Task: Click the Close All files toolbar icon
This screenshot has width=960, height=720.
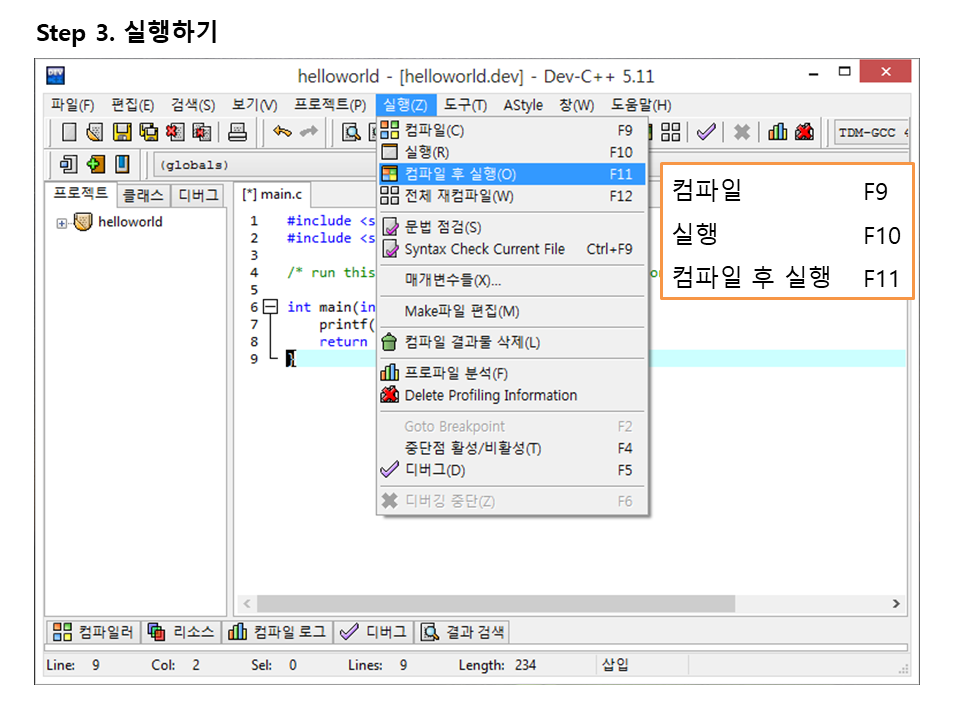Action: click(x=202, y=132)
